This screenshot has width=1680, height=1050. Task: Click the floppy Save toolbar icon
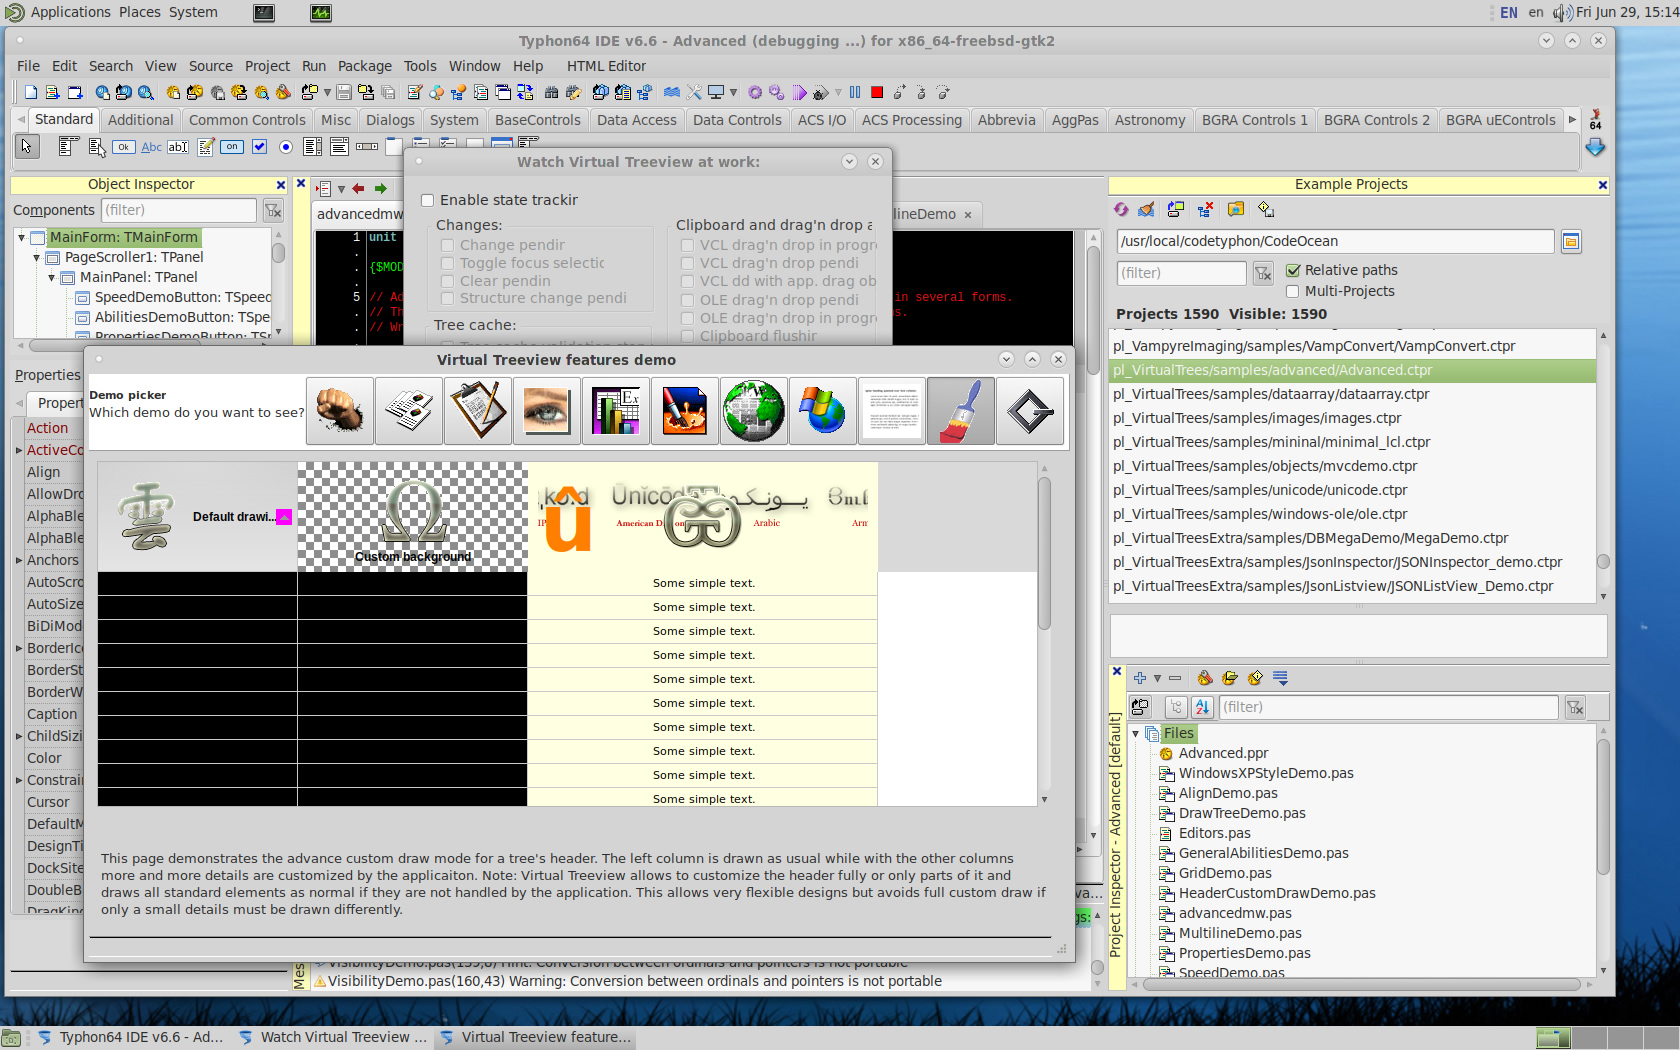pos(344,92)
